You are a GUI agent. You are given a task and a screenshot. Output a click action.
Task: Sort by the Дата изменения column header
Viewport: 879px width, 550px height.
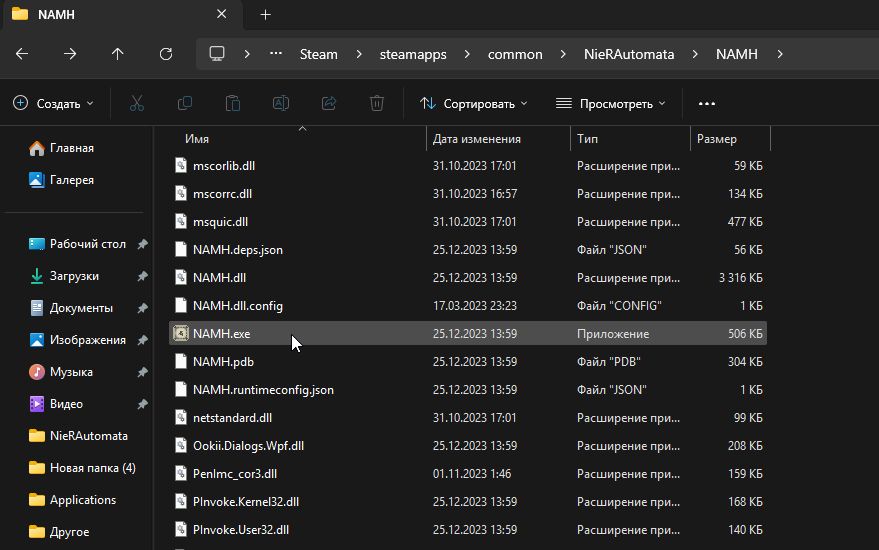click(x=476, y=139)
